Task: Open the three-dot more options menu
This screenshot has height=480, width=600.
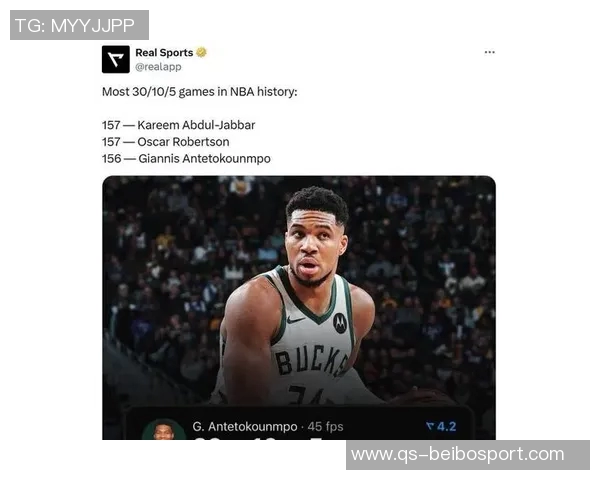Action: (x=489, y=52)
